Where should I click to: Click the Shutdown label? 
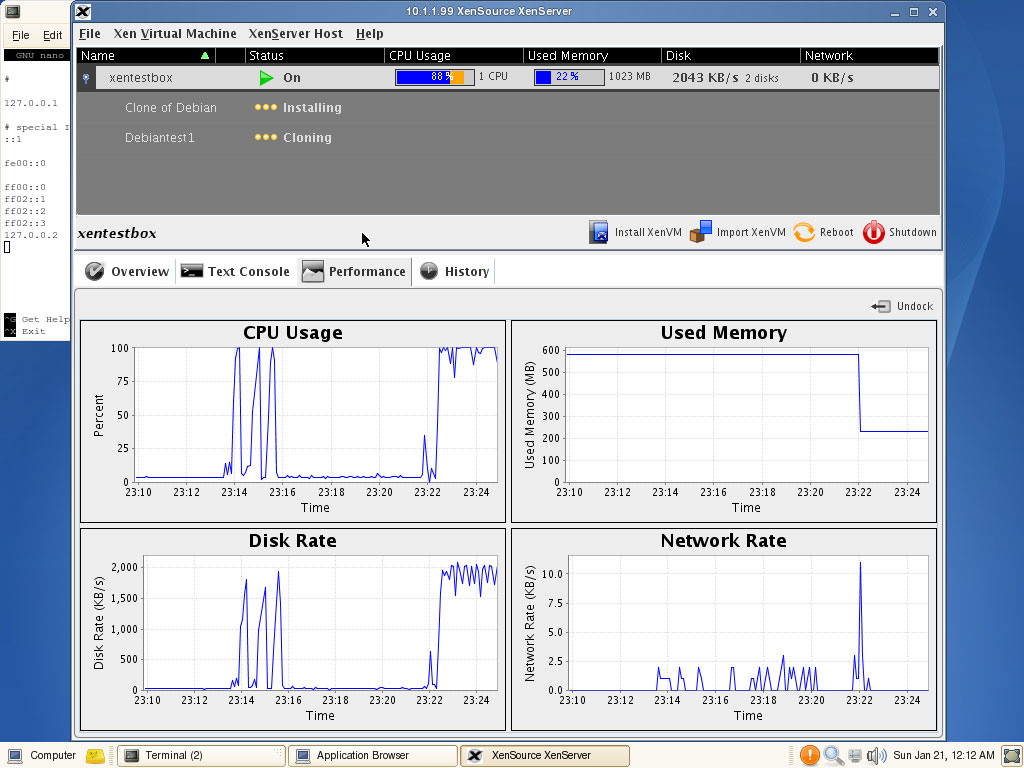point(913,232)
